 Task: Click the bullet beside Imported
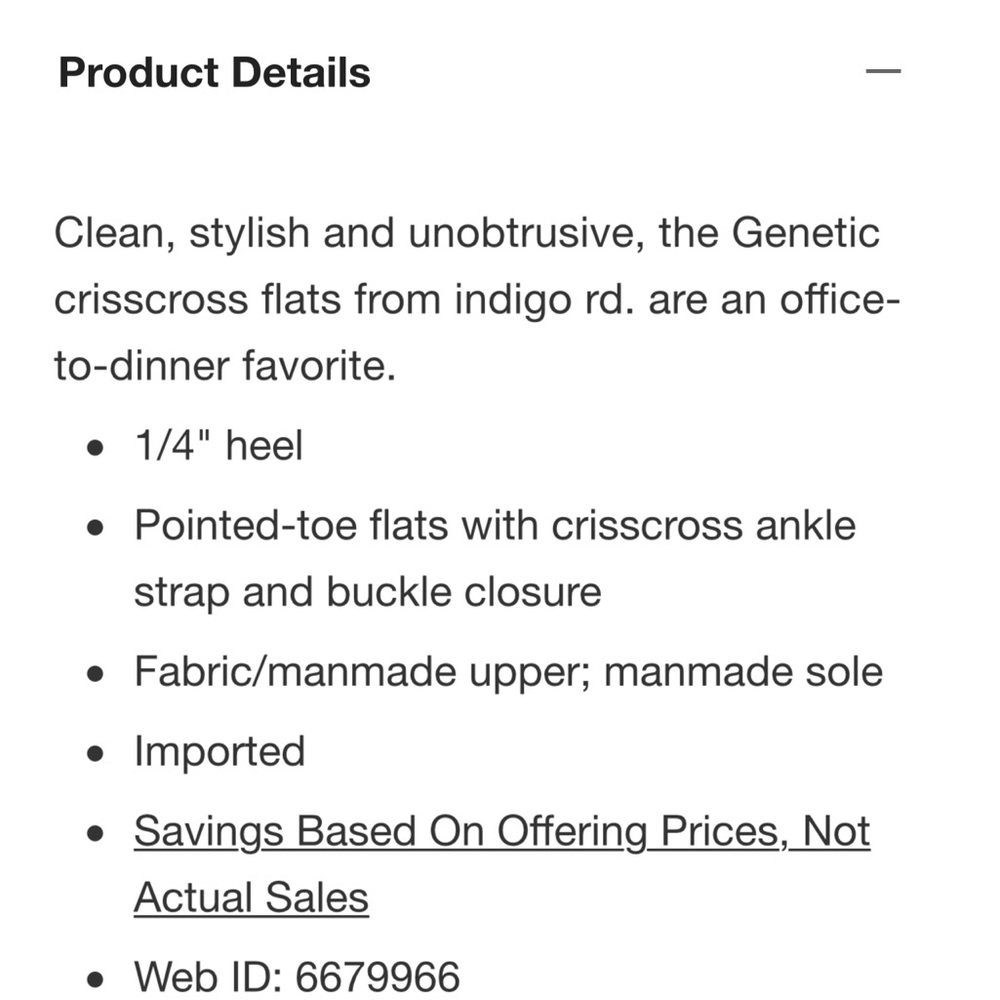tap(96, 752)
